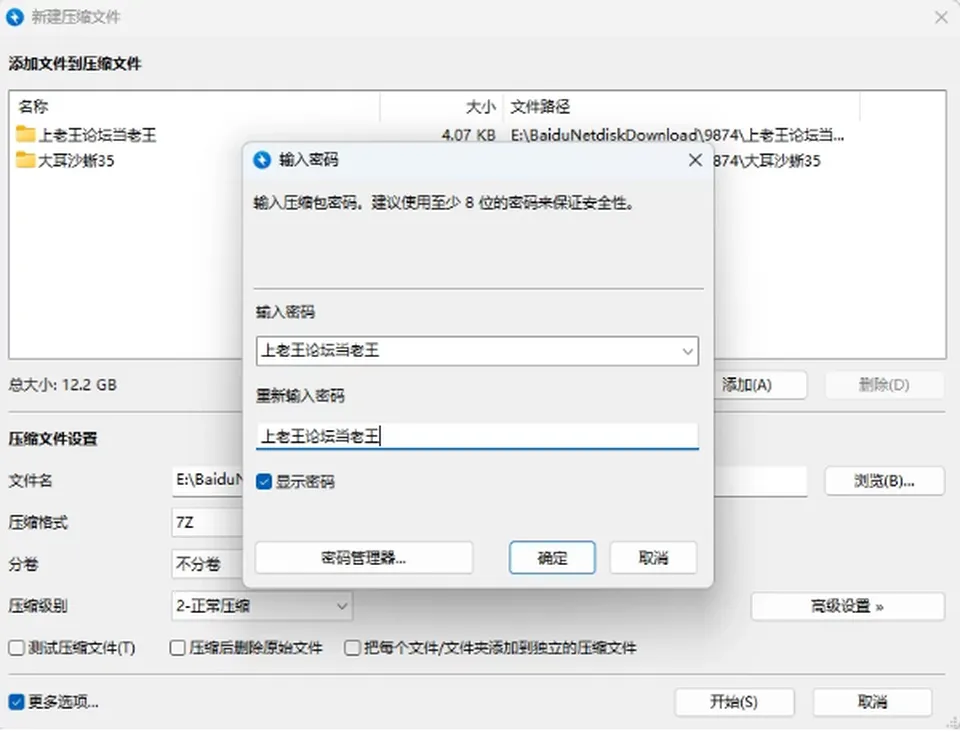Click the 添加(A) button

[759, 385]
